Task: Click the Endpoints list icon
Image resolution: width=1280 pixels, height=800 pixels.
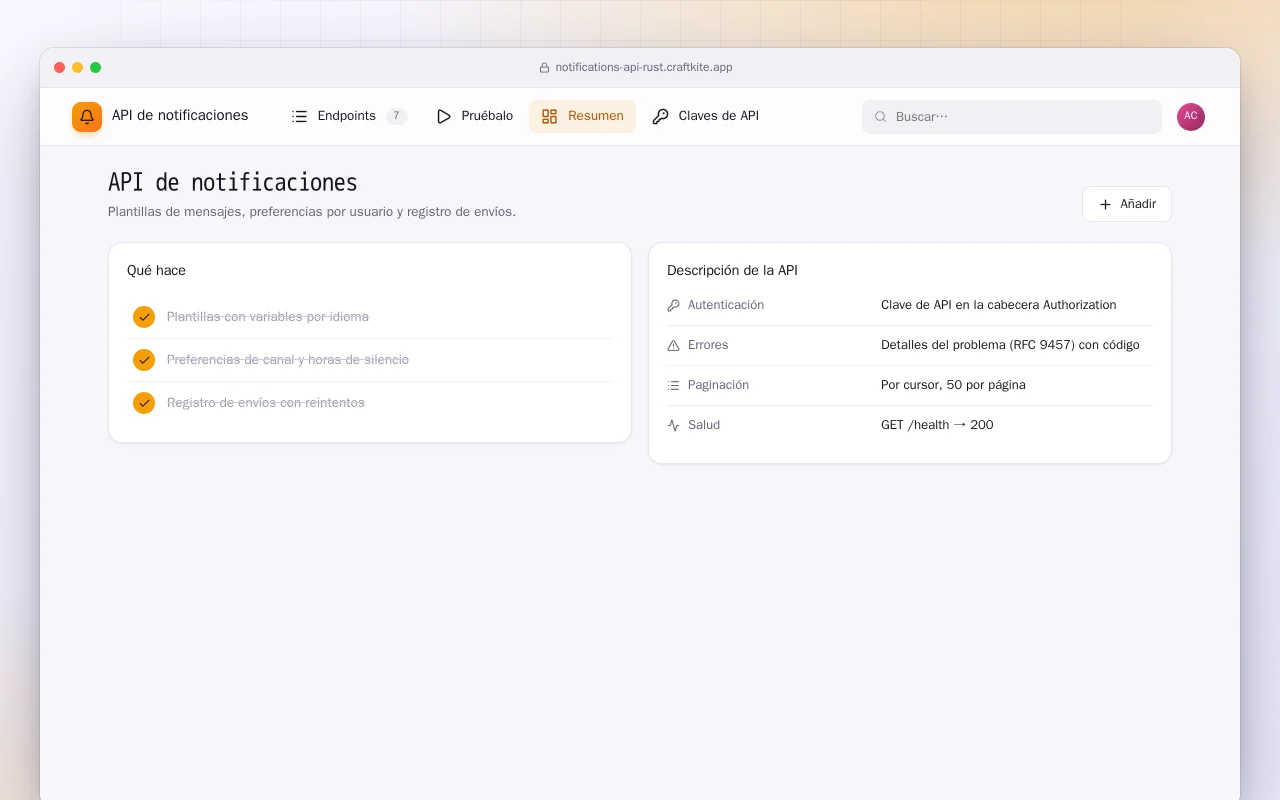Action: point(299,116)
